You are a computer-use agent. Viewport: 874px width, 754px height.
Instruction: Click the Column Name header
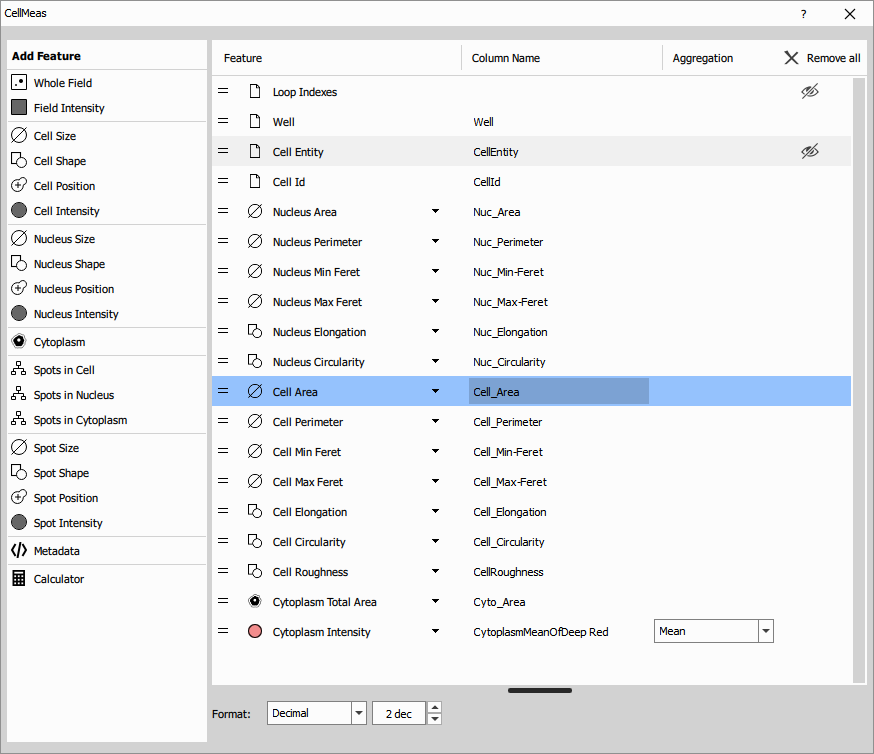(x=506, y=58)
